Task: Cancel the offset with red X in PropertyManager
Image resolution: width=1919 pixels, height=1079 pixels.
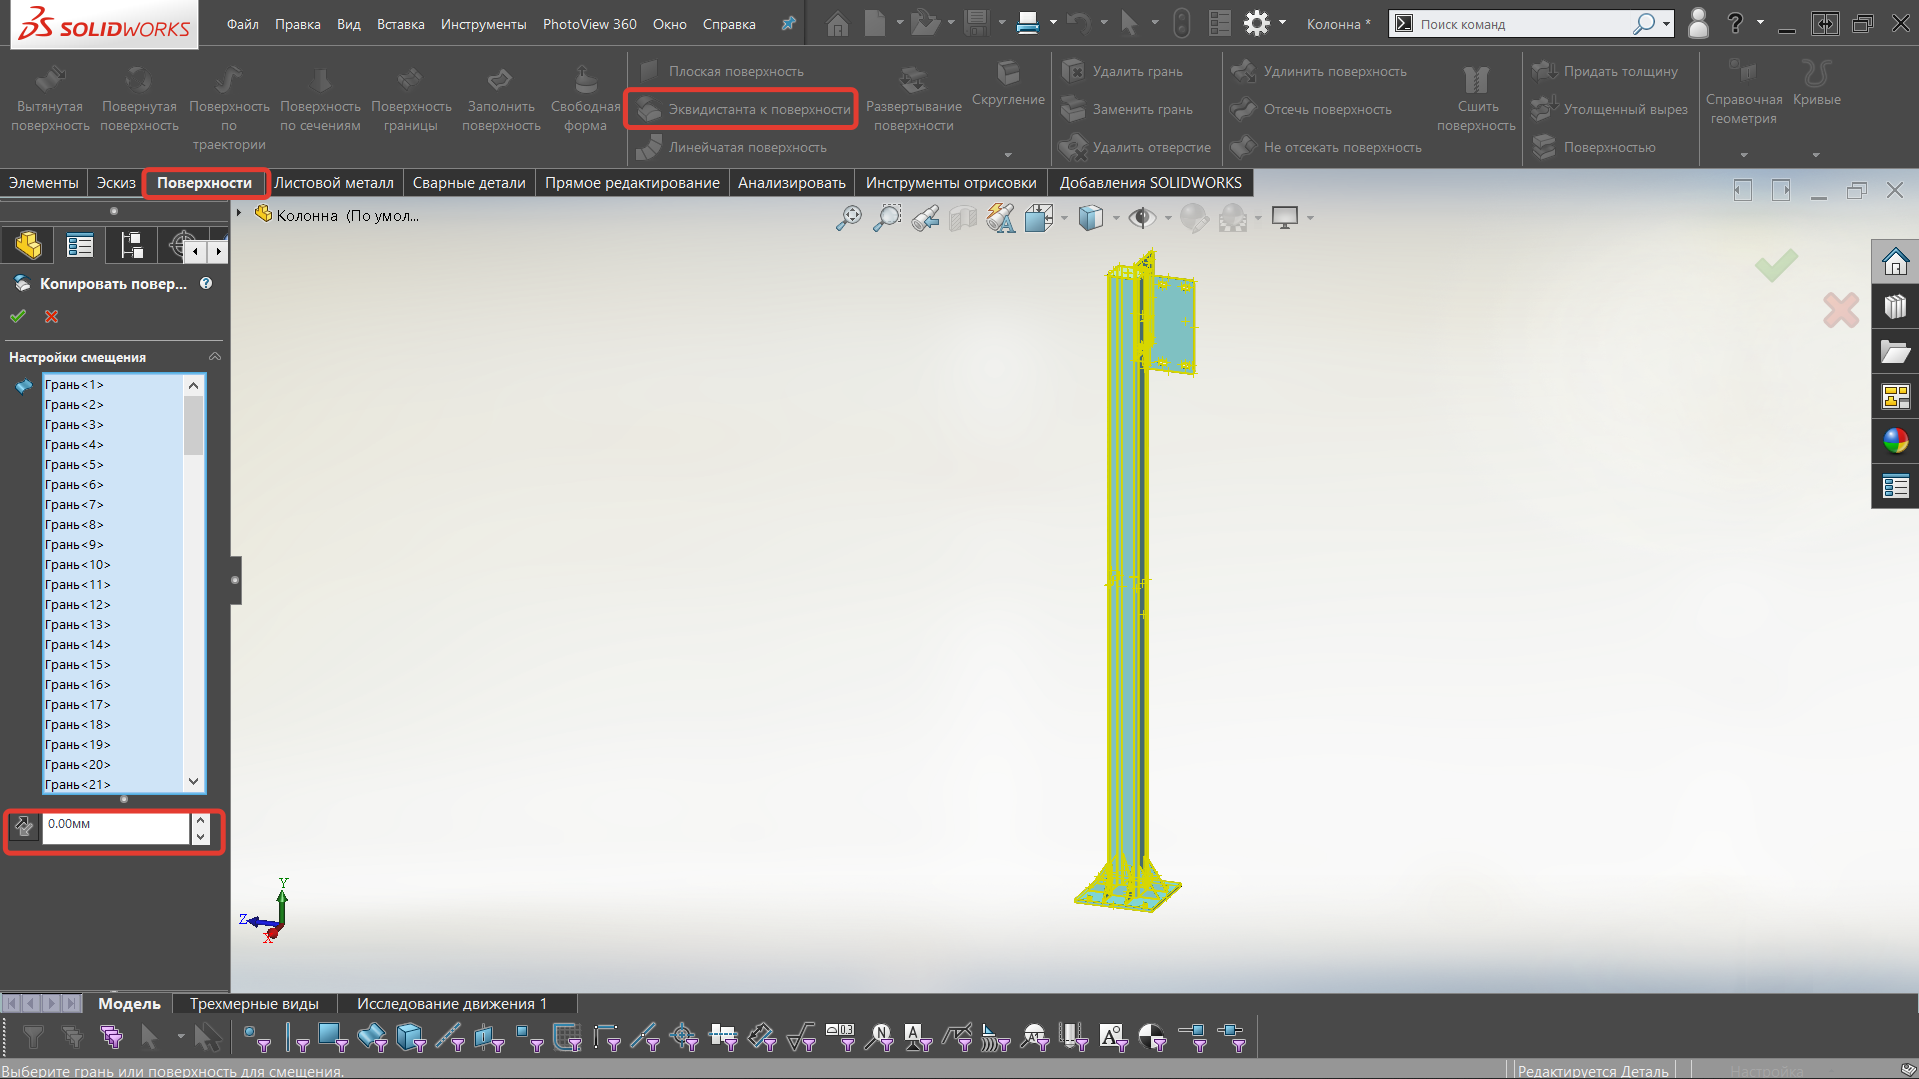Action: click(x=51, y=316)
